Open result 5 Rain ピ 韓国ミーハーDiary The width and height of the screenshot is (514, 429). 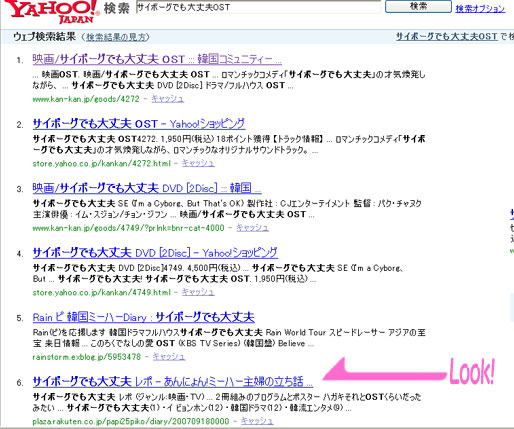[x=144, y=317]
